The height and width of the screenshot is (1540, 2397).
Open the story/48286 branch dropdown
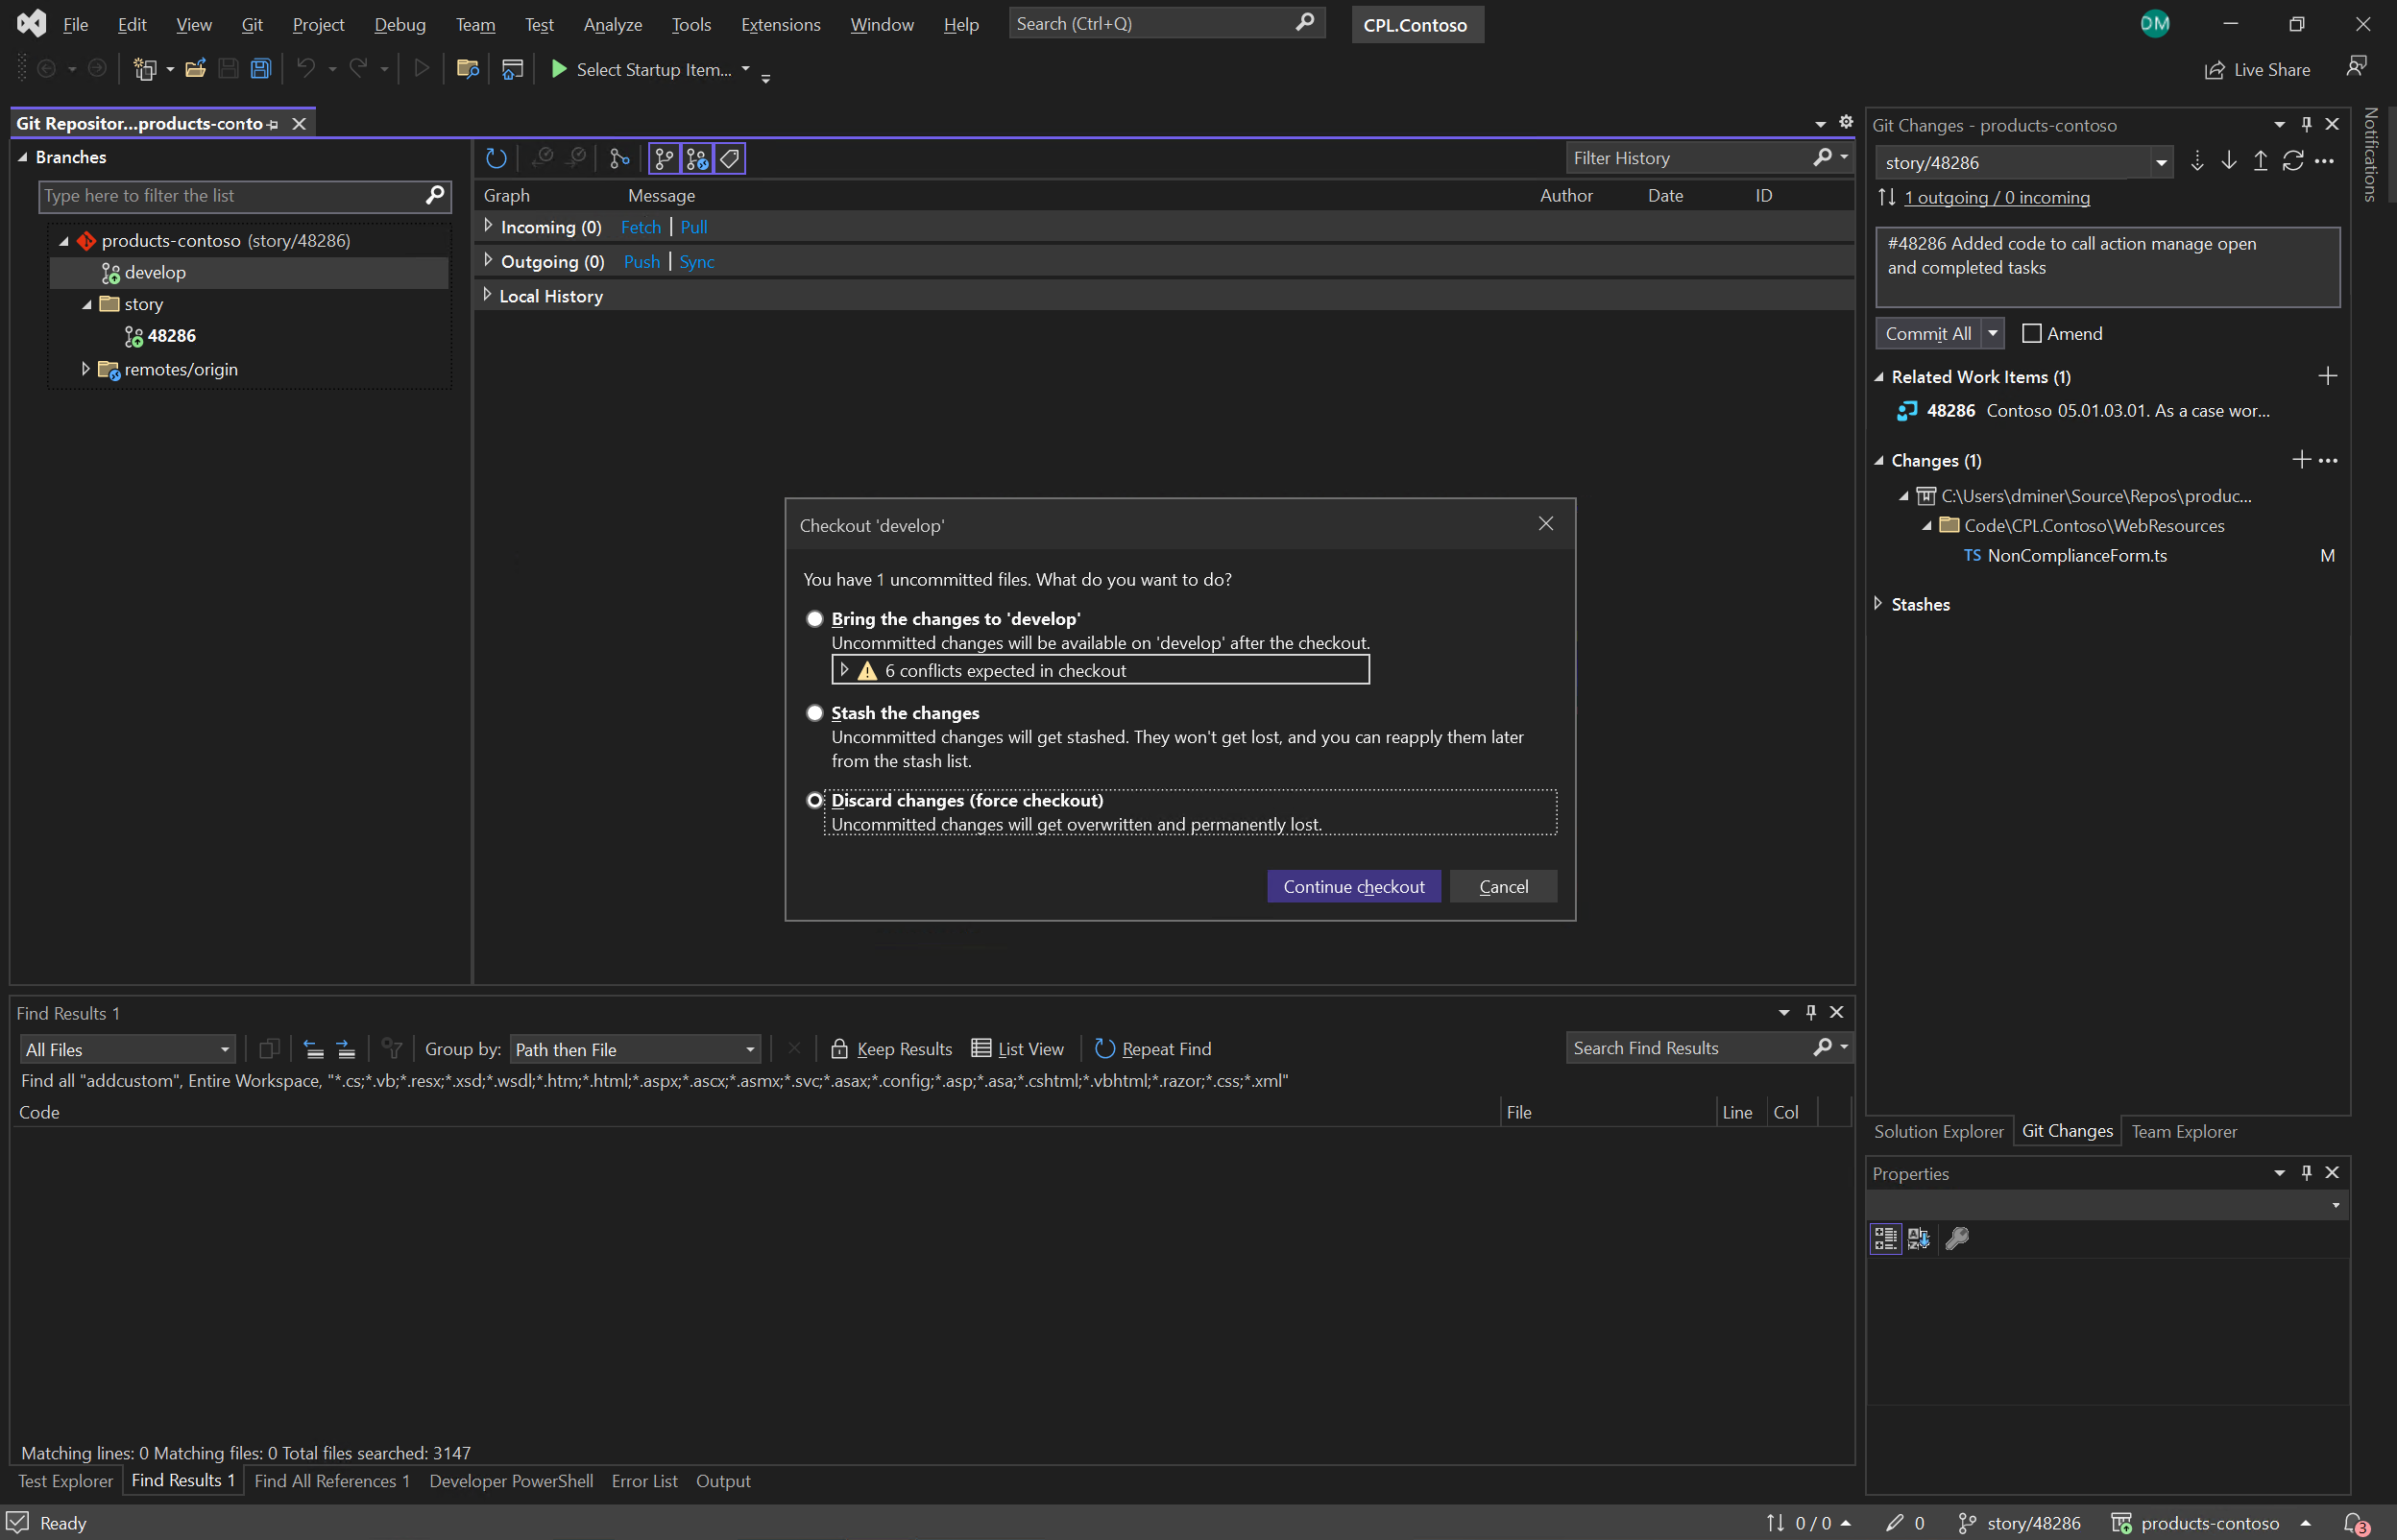[x=2160, y=162]
